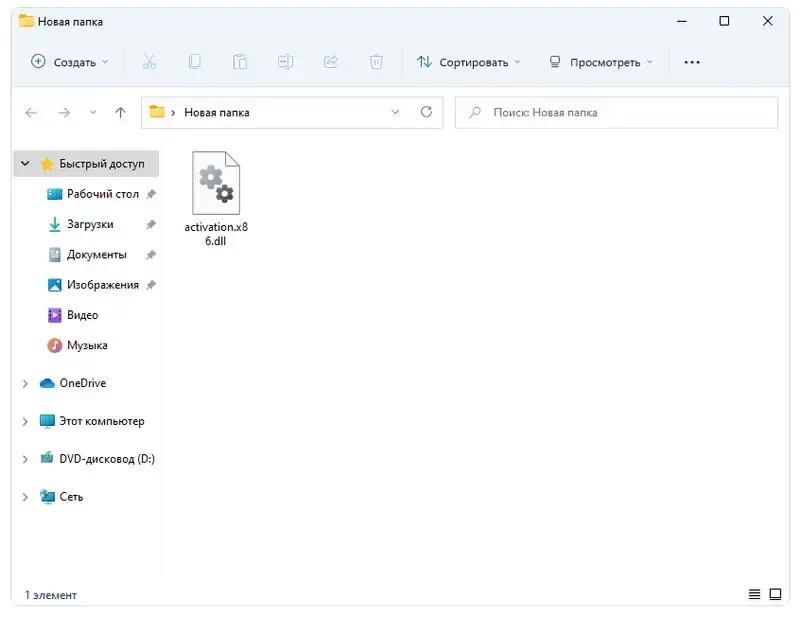
Task: Click the Paste clipboard icon
Action: tap(240, 62)
